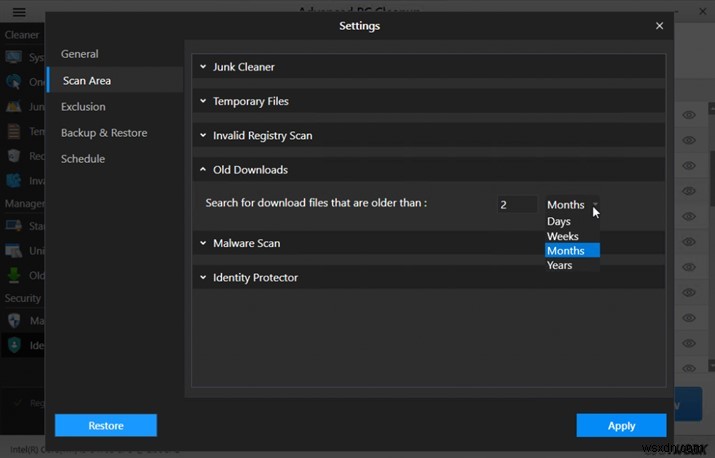715x458 pixels.
Task: Open the hamburger menu
Action: point(19,13)
